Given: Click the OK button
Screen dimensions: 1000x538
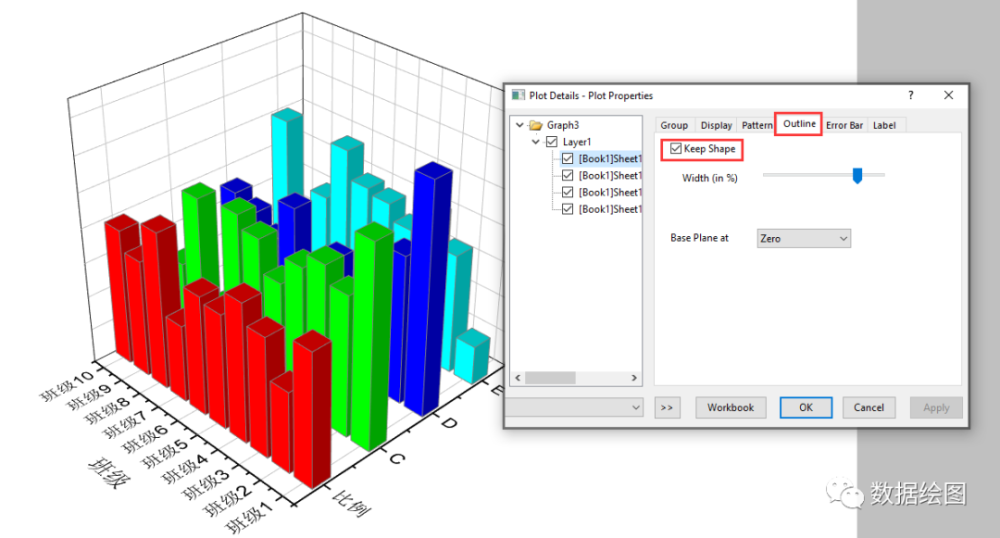Looking at the screenshot, I should click(x=806, y=407).
